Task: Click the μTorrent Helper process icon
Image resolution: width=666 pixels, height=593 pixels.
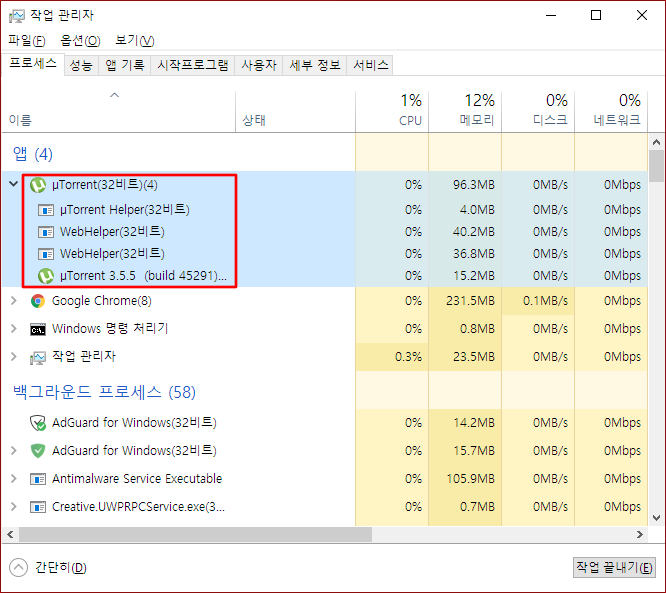Action: pos(46,210)
